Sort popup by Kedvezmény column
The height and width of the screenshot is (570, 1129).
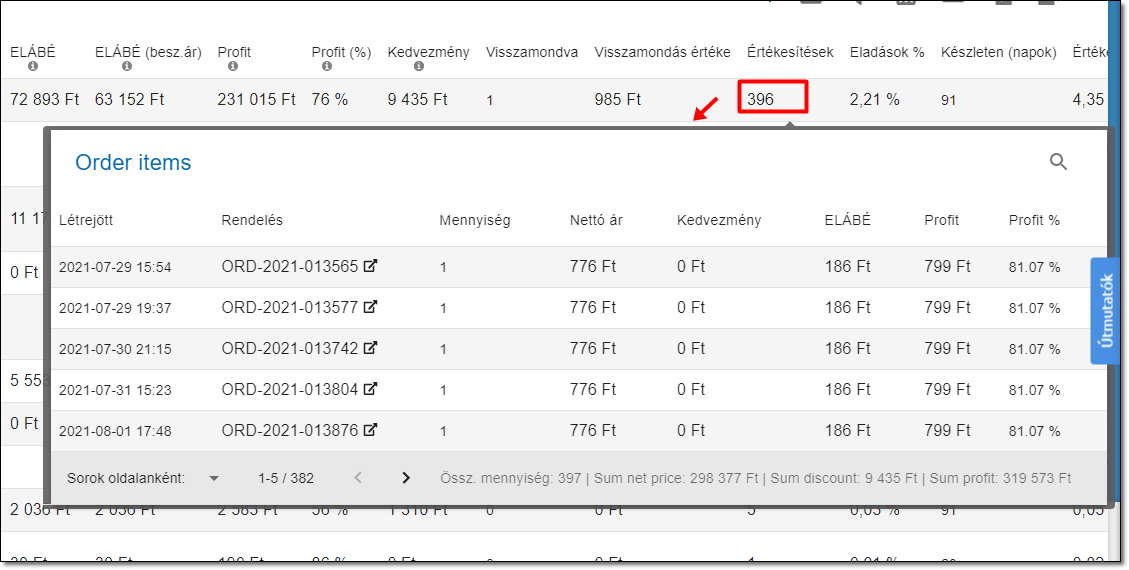point(719,220)
